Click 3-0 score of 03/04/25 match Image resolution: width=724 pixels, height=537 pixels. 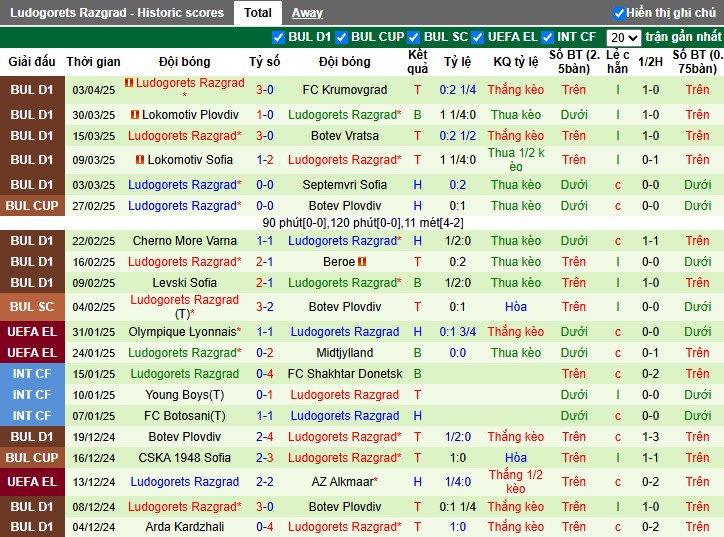[x=265, y=90]
